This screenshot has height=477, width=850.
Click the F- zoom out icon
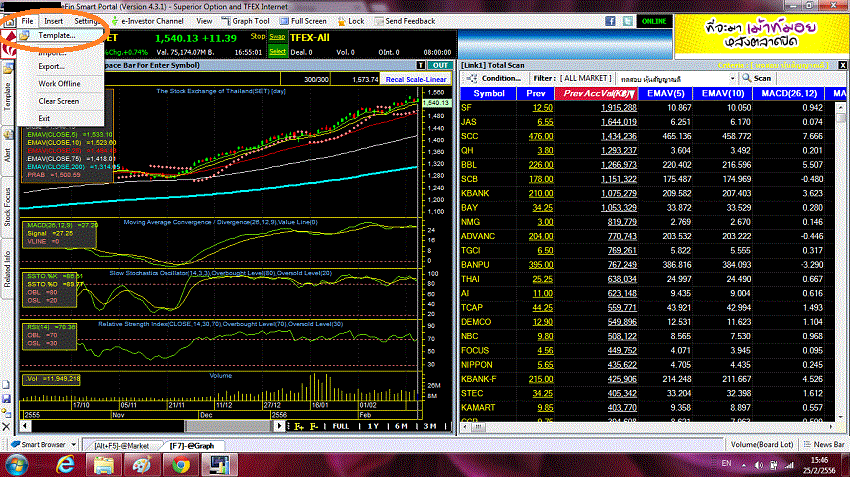coord(313,427)
